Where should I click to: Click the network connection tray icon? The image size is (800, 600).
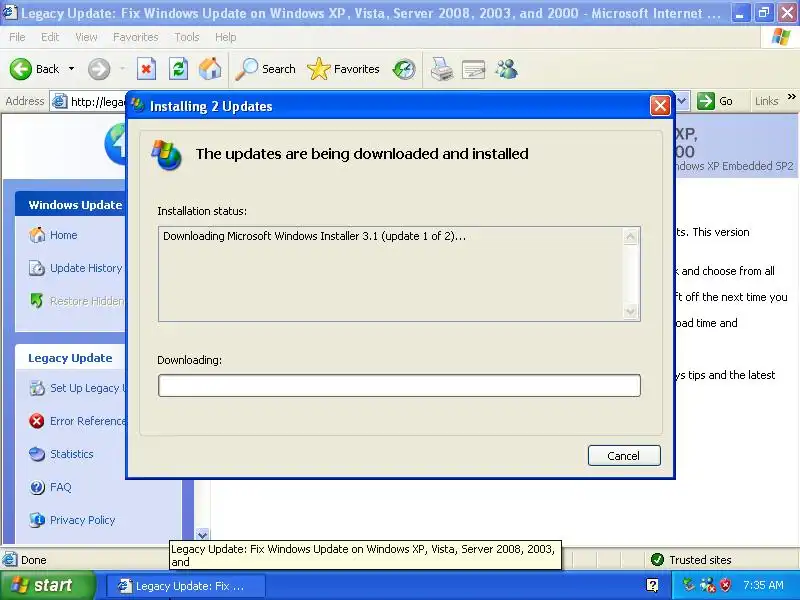[x=707, y=585]
